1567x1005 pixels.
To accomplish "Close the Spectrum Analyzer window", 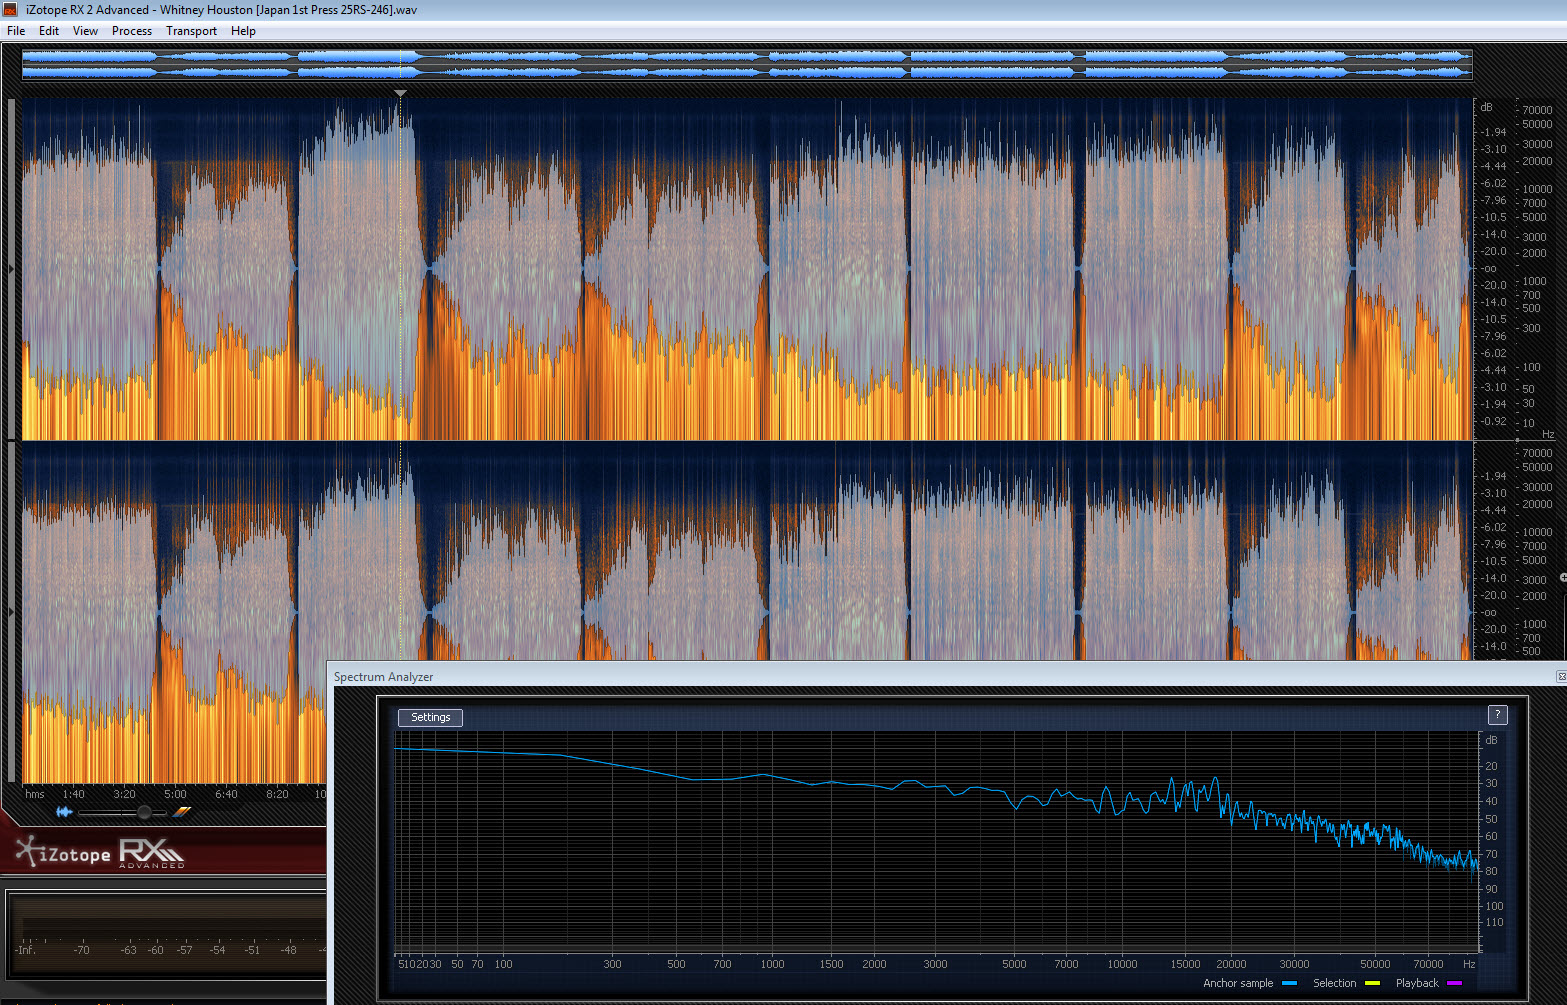I will pos(1561,677).
